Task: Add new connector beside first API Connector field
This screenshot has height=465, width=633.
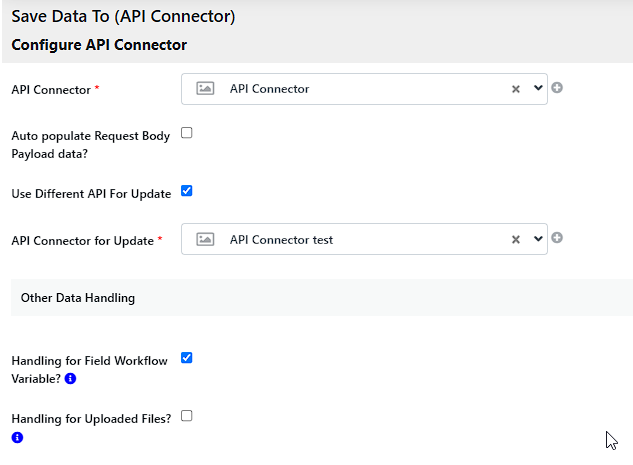Action: tap(557, 88)
